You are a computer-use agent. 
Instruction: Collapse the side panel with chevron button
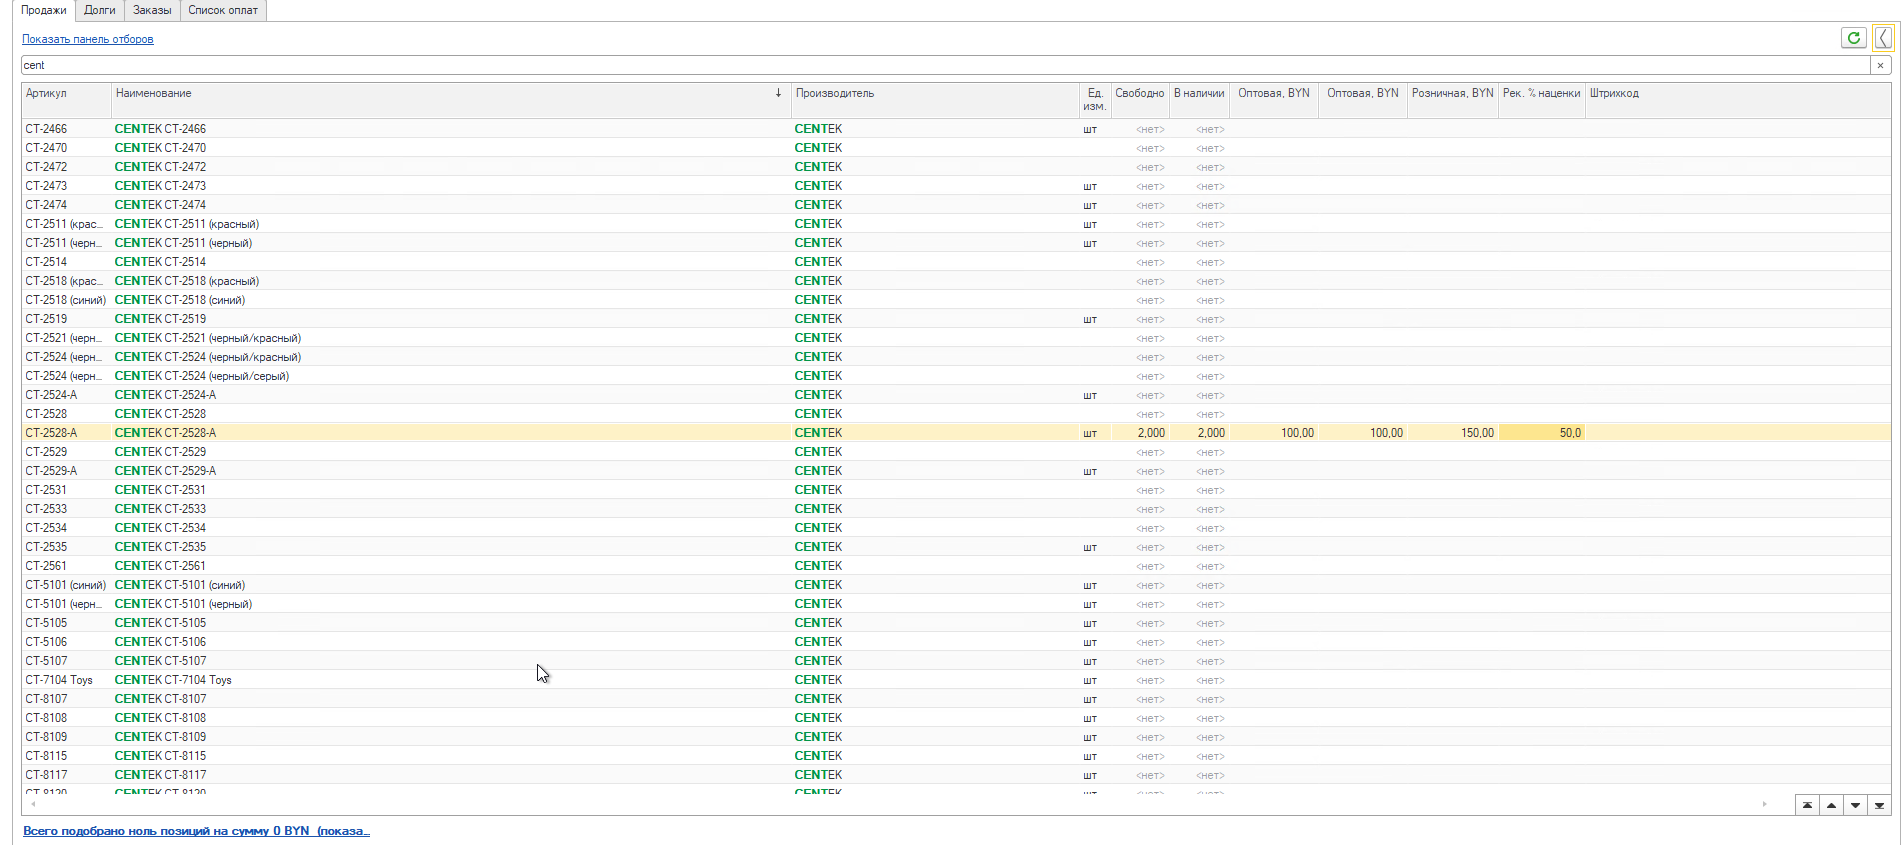pyautogui.click(x=1882, y=38)
